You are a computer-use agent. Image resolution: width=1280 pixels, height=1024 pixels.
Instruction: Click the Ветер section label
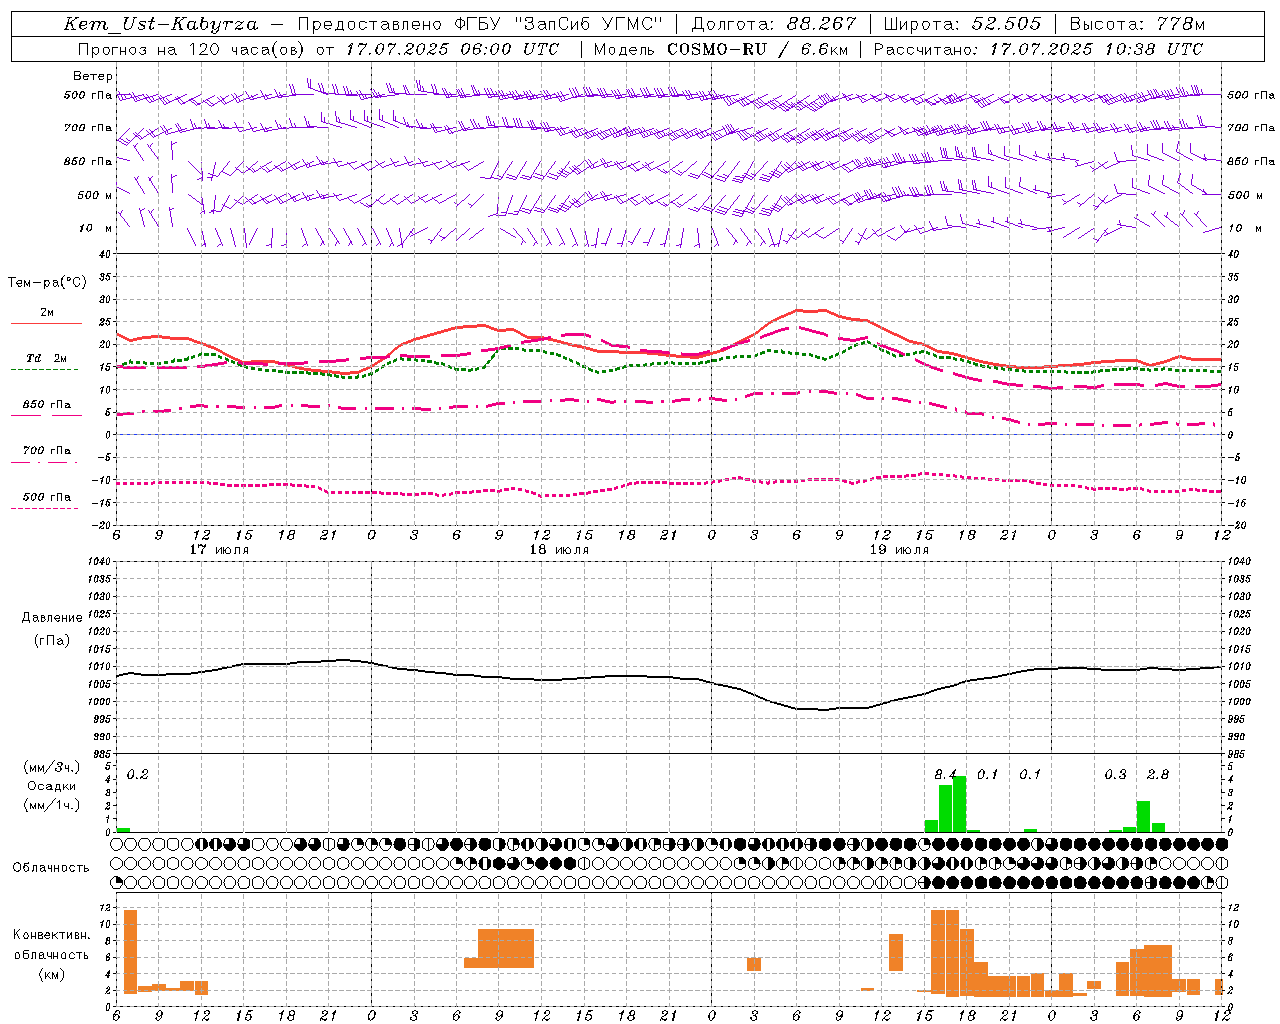click(93, 76)
